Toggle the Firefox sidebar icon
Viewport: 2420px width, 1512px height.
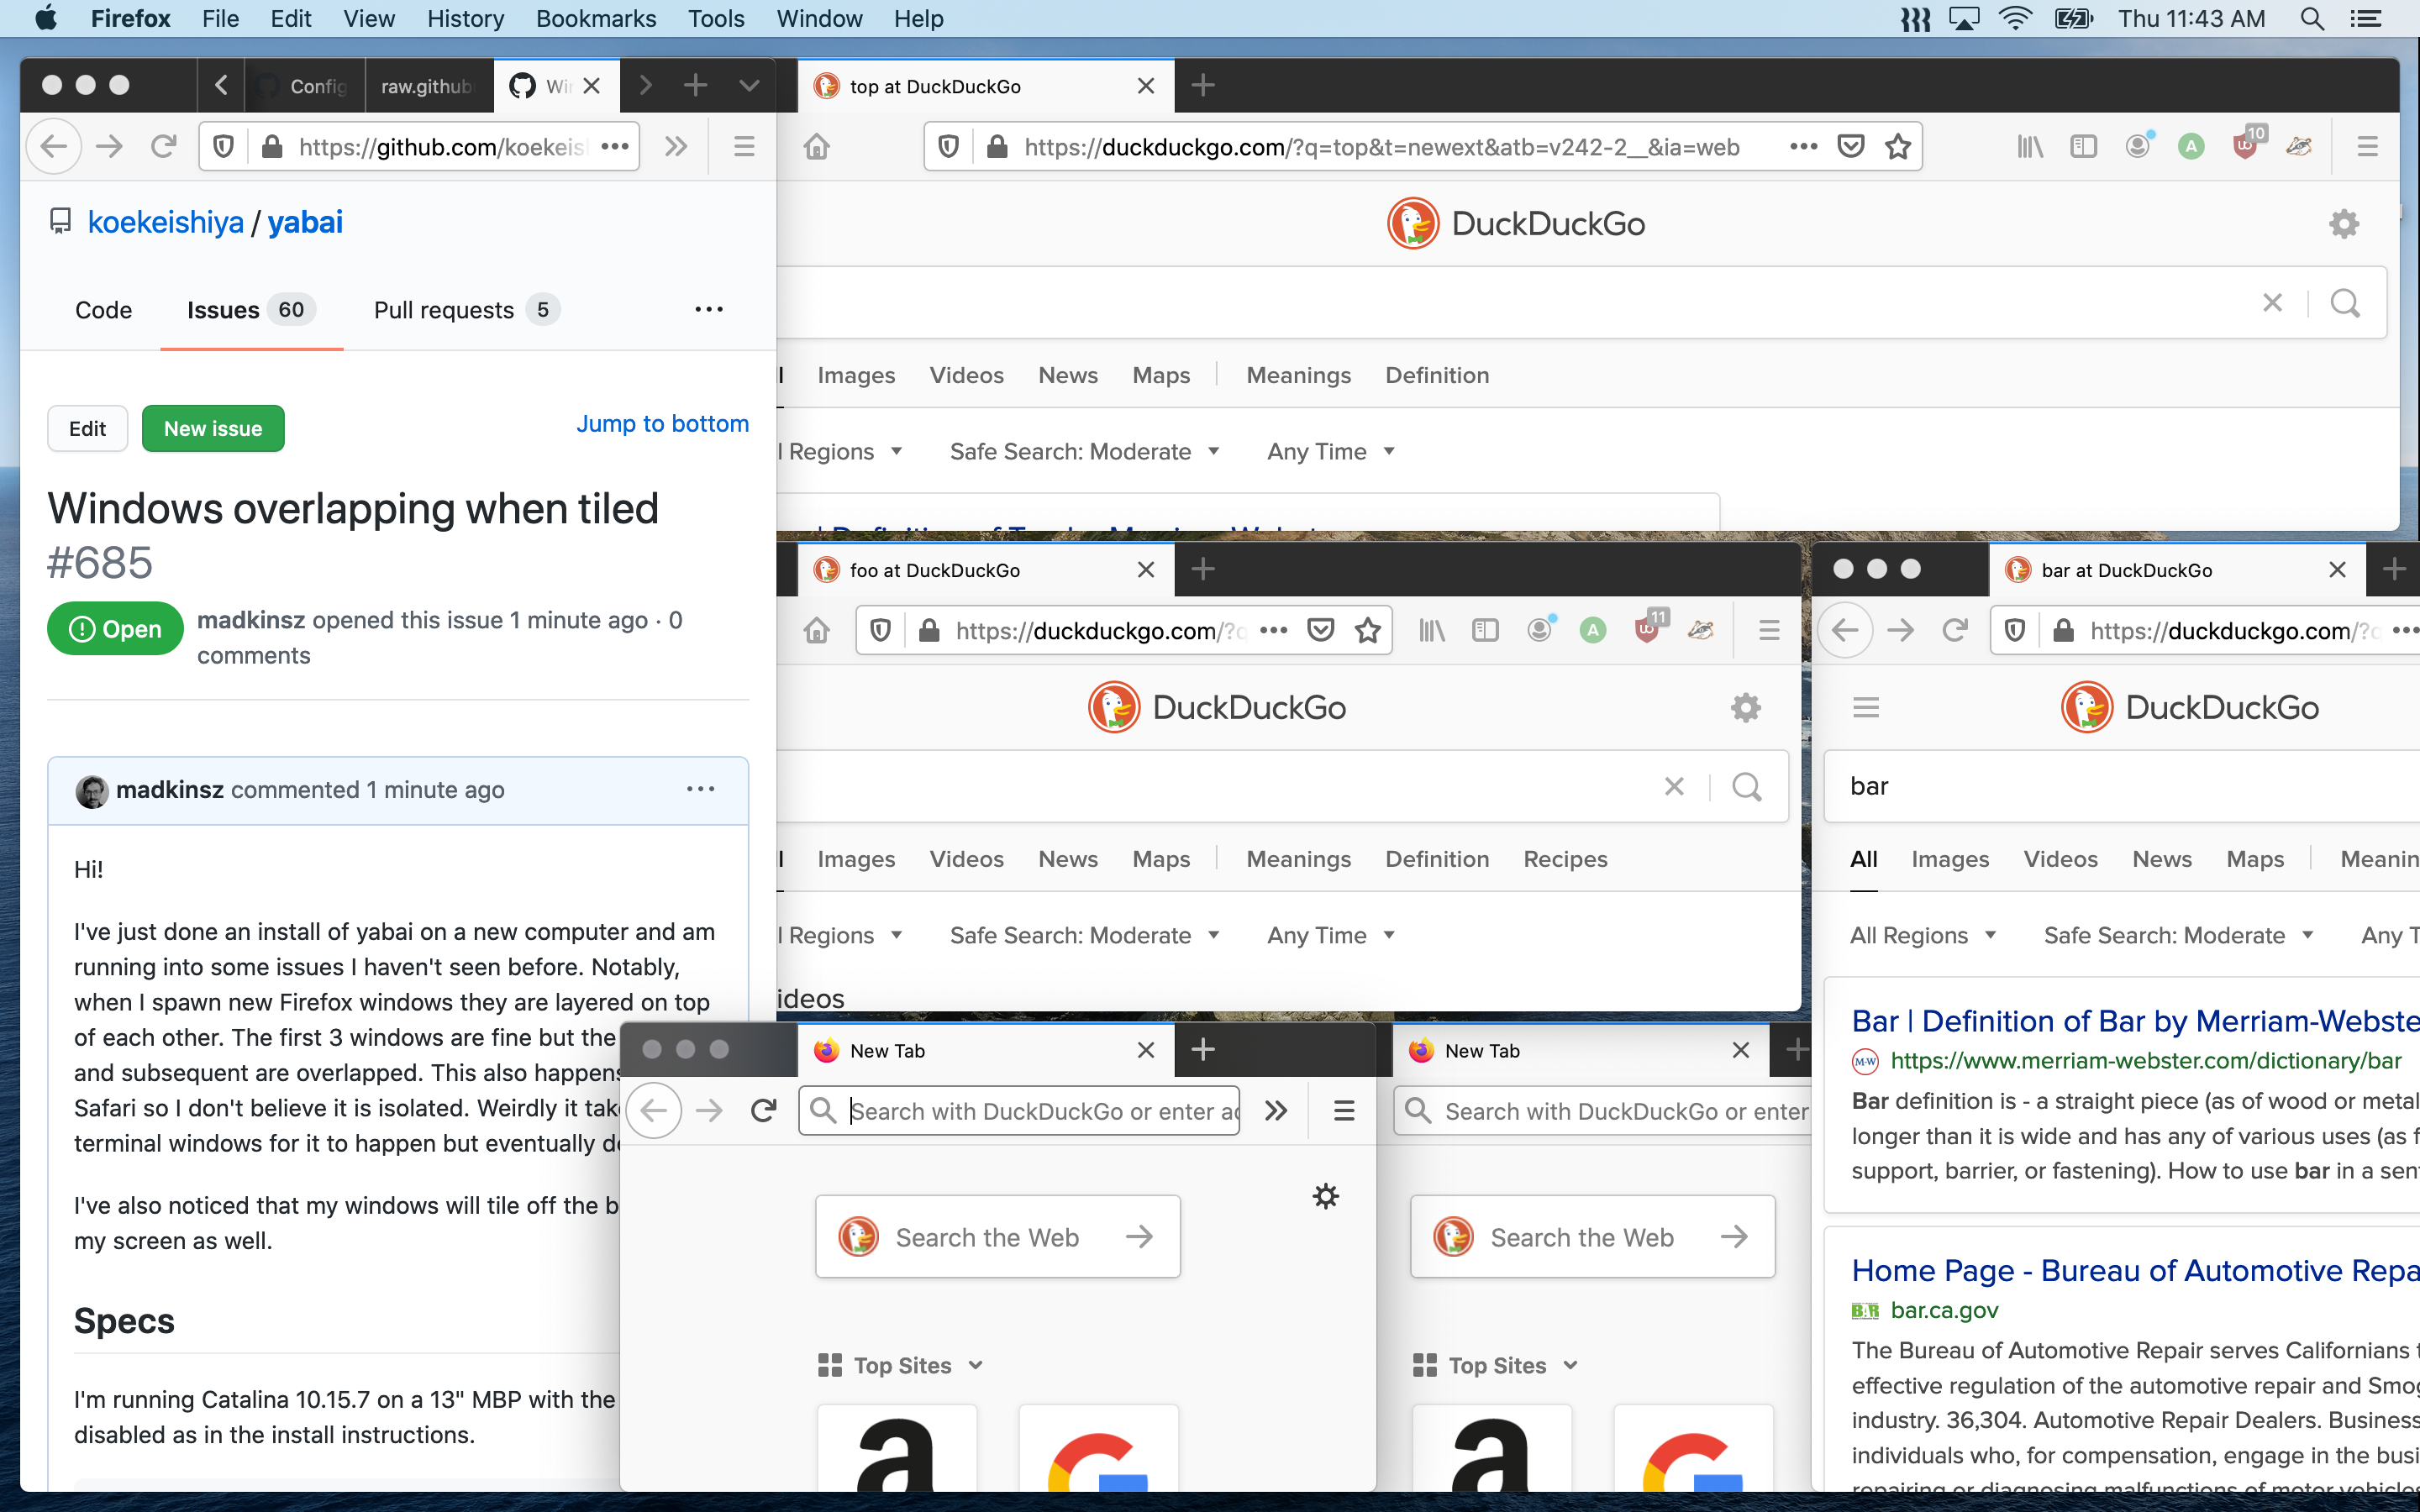pos(2083,146)
